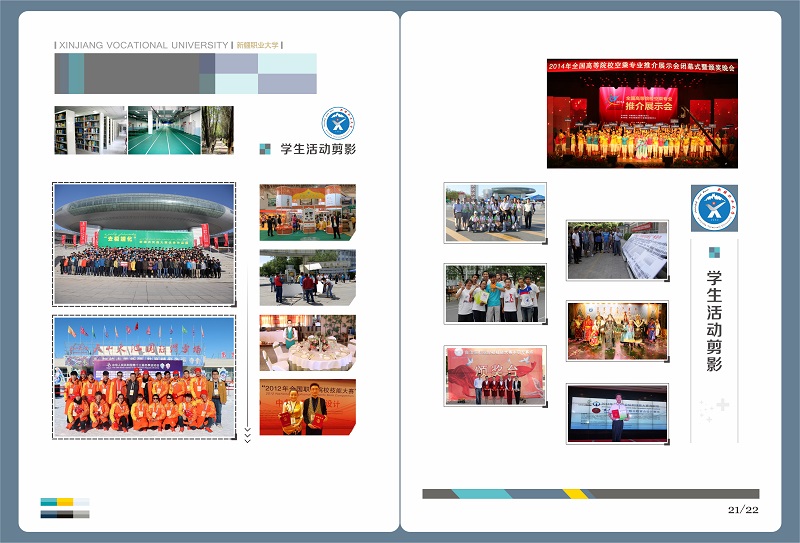Image resolution: width=800 pixels, height=543 pixels.
Task: Click the 21/22 page number
Action: 743,510
